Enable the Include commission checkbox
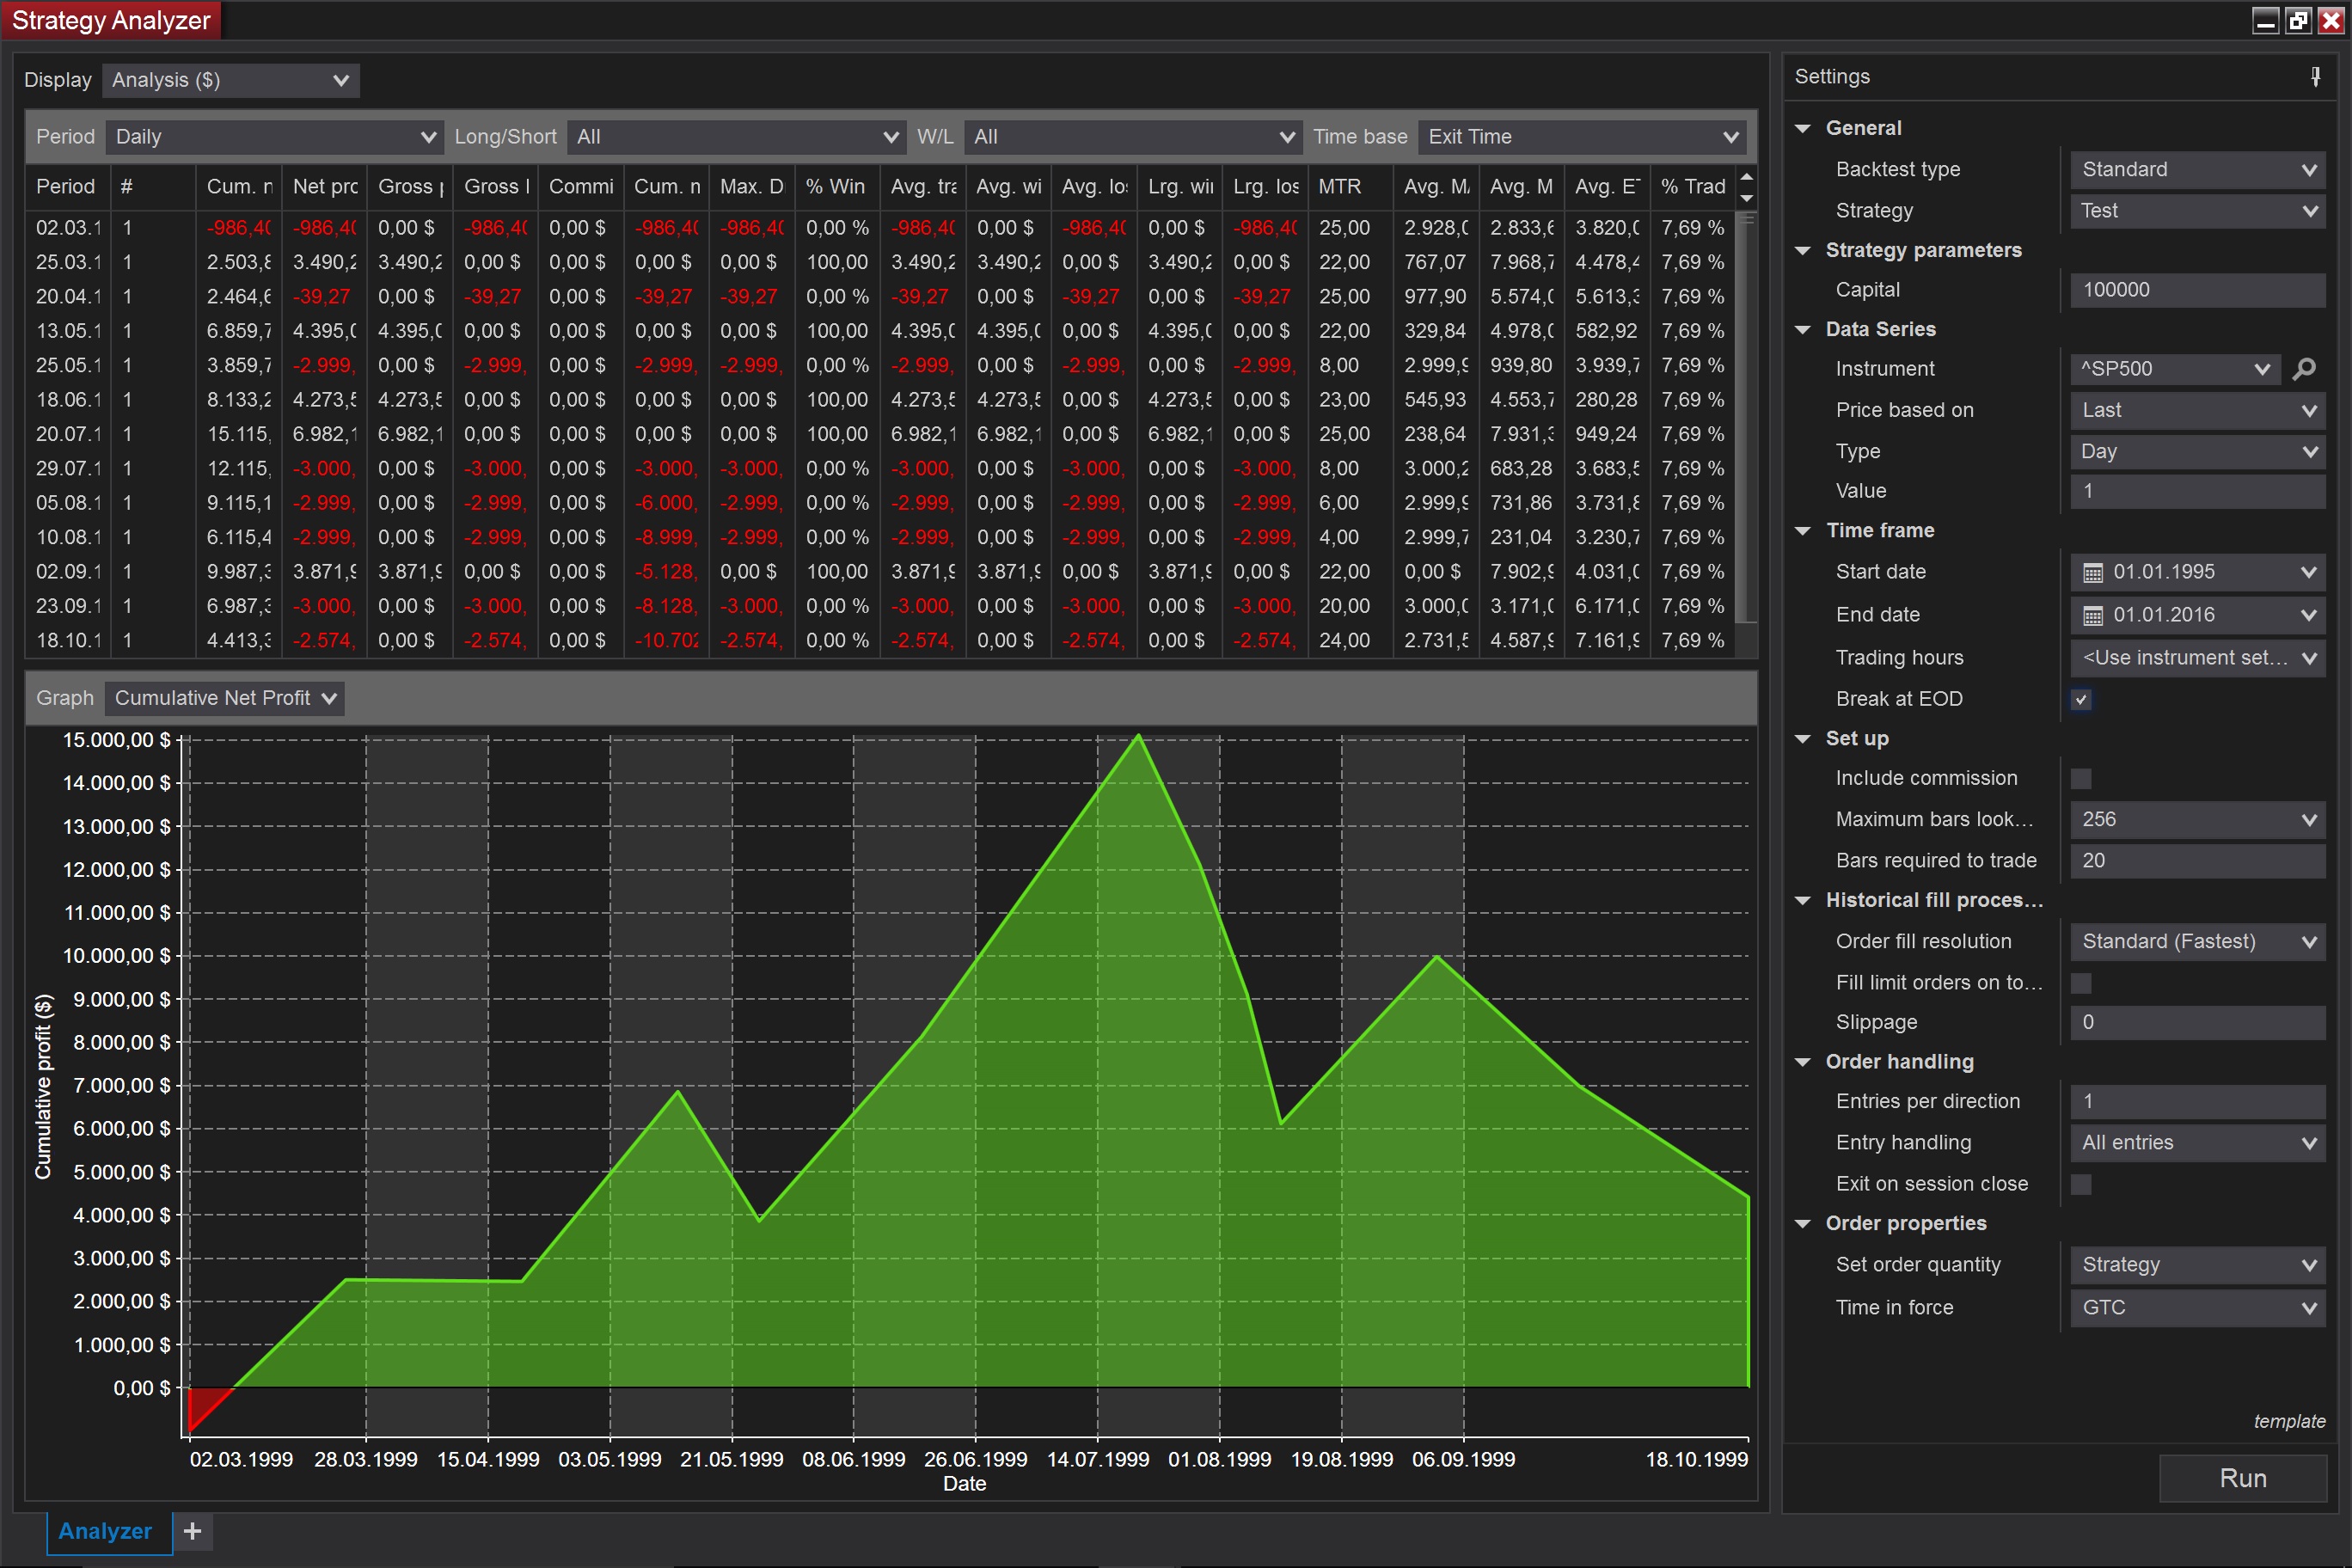The width and height of the screenshot is (2352, 1568). tap(2081, 779)
